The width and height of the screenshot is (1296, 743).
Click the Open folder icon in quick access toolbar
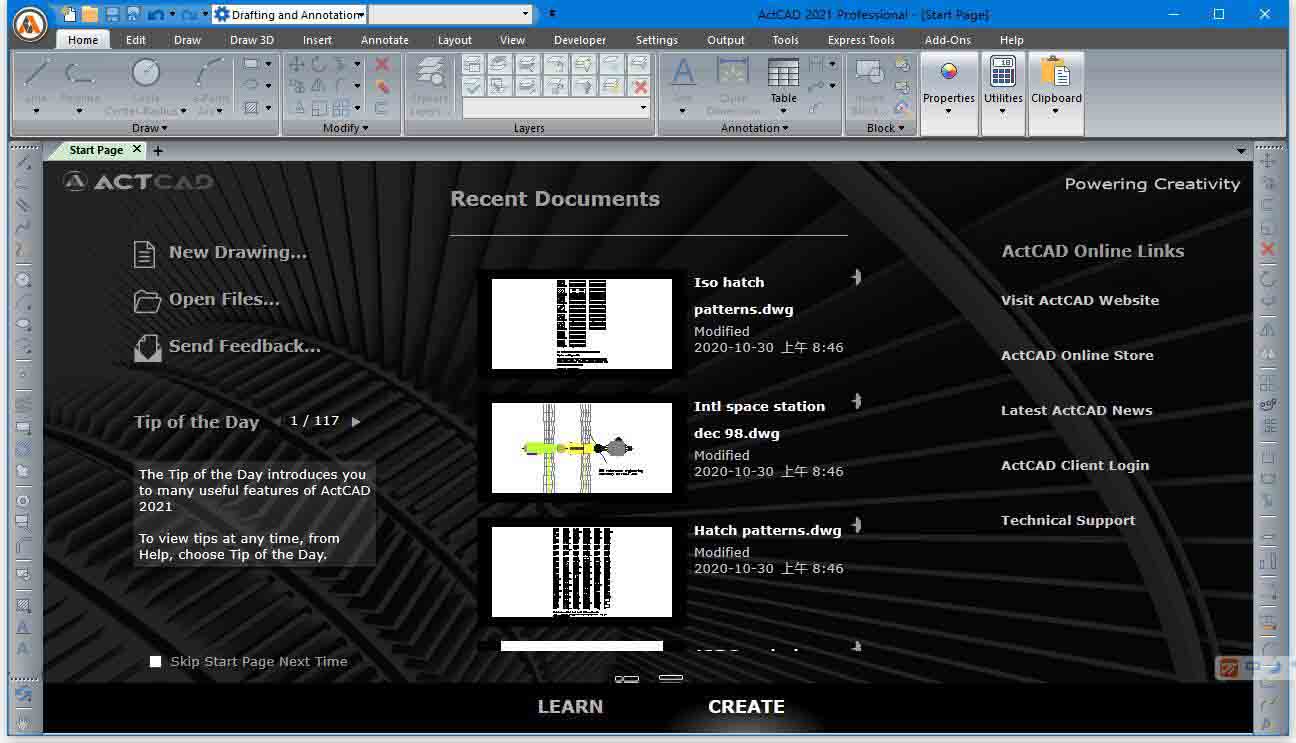coord(90,15)
